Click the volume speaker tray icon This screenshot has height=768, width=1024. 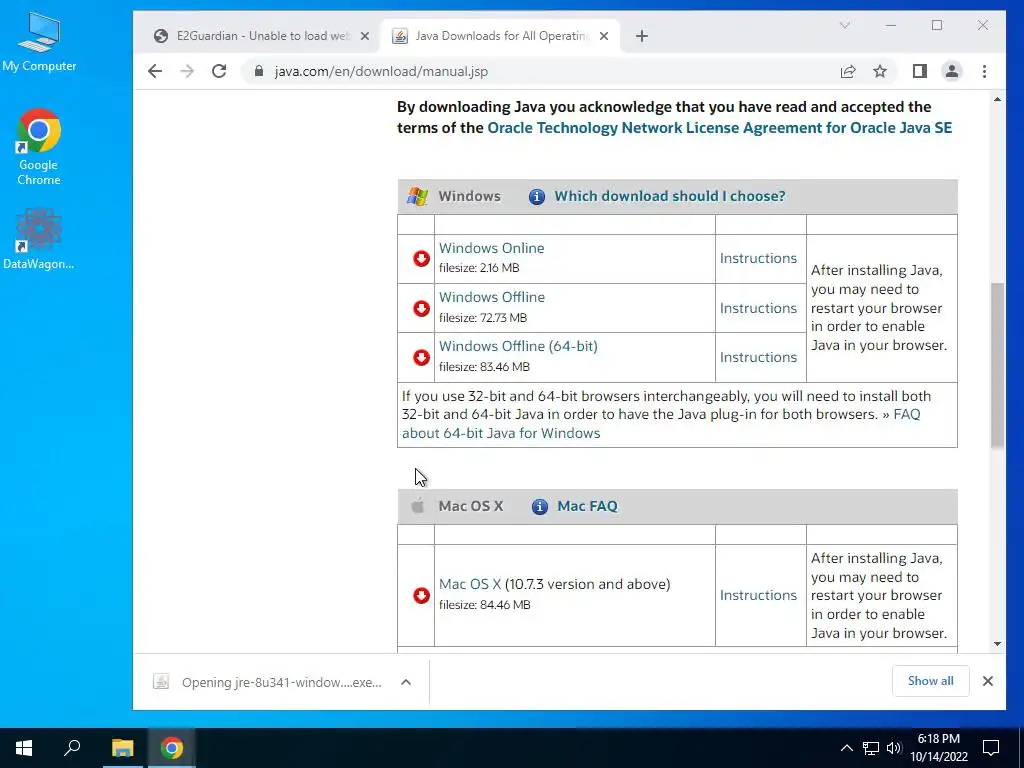pyautogui.click(x=894, y=748)
